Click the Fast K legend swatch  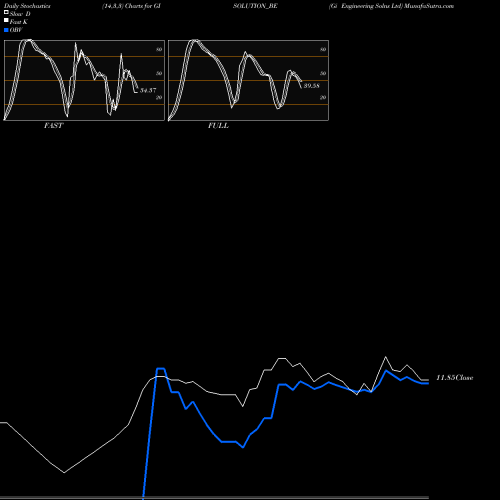6,21
